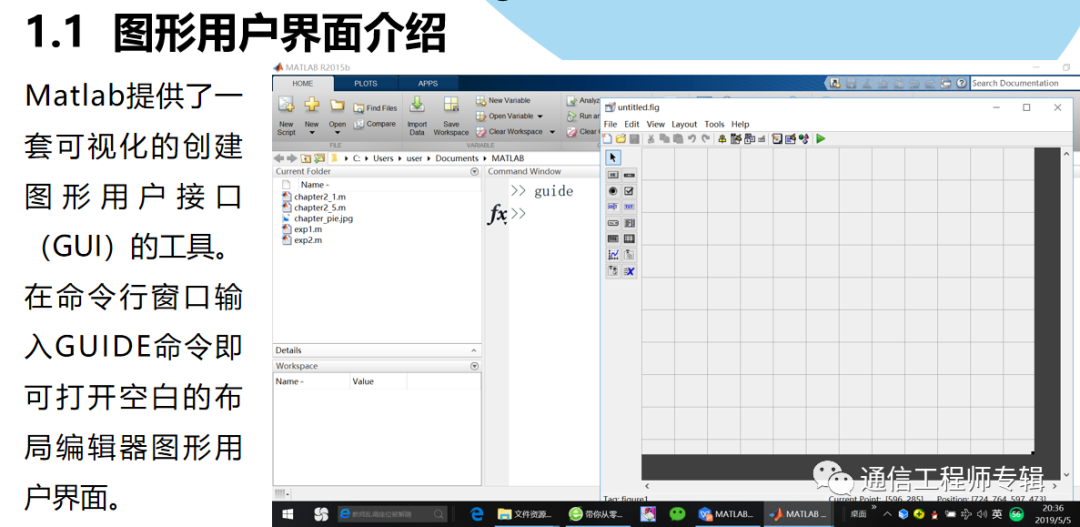Pick the Toggle Button component in palette
Image resolution: width=1080 pixels, height=527 pixels.
(x=613, y=239)
